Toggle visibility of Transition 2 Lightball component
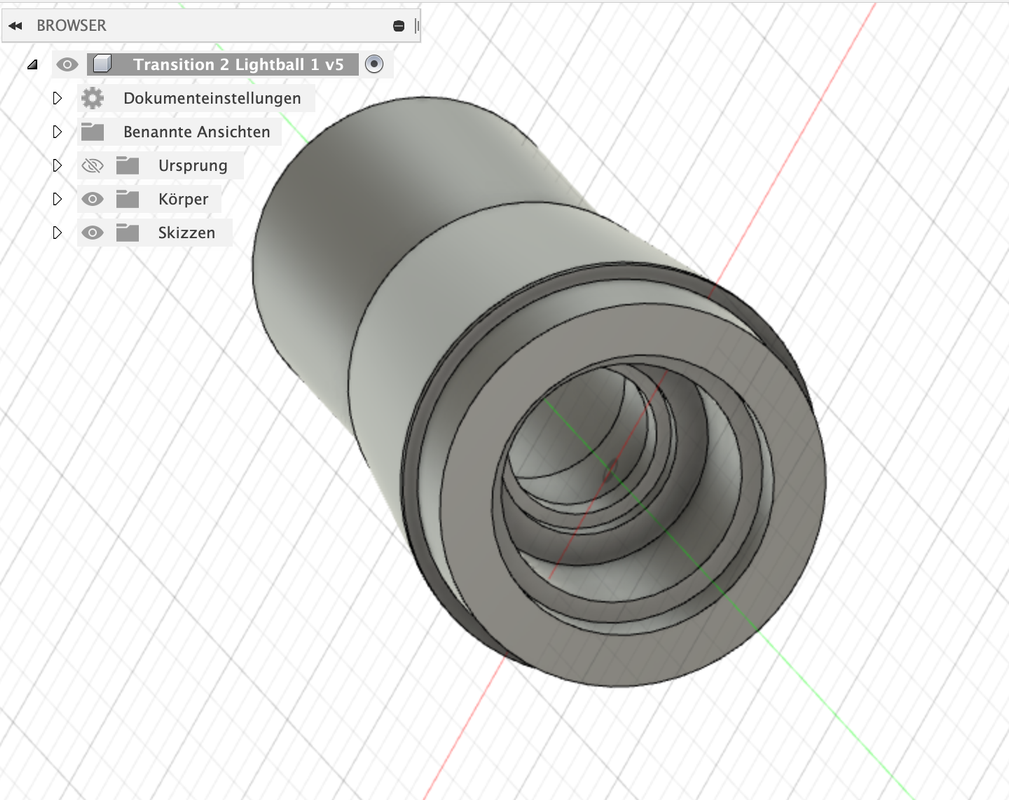 (67, 64)
